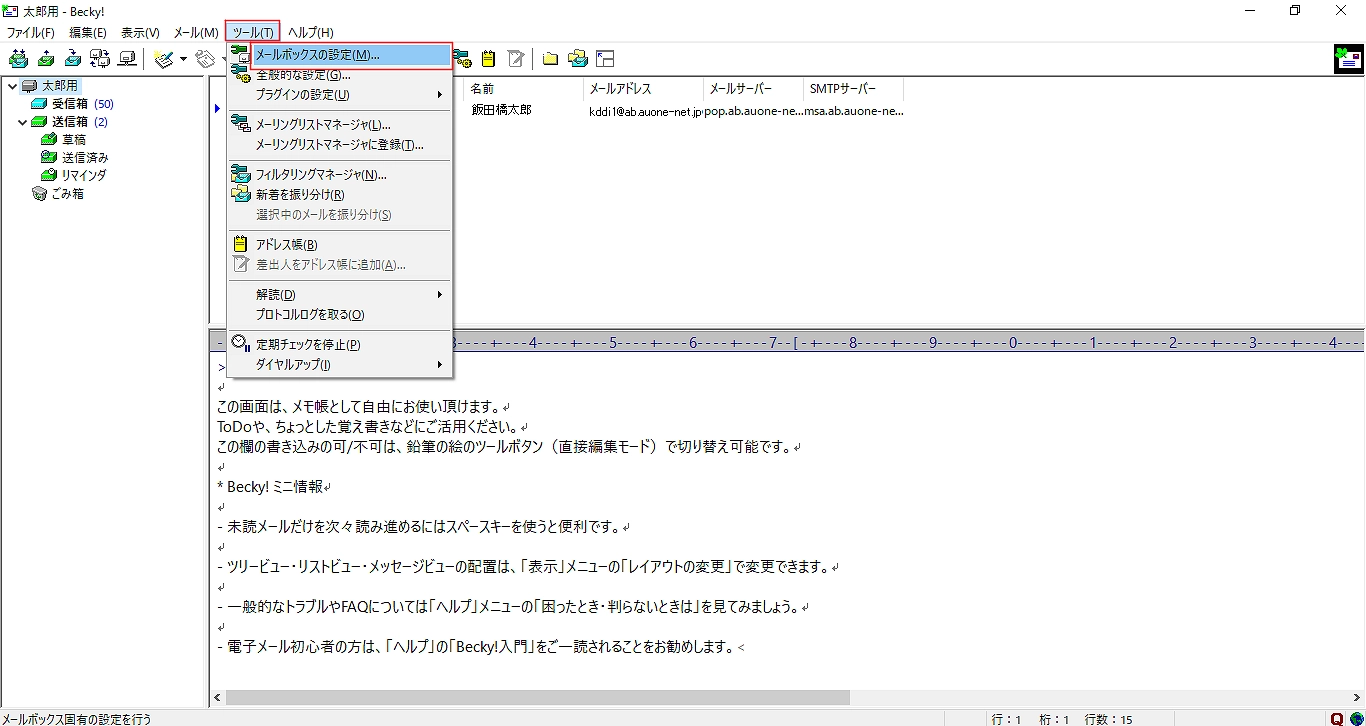The image size is (1366, 726).
Task: Click the greyed add-sender-to-address-book toolbar icon
Action: tap(516, 59)
